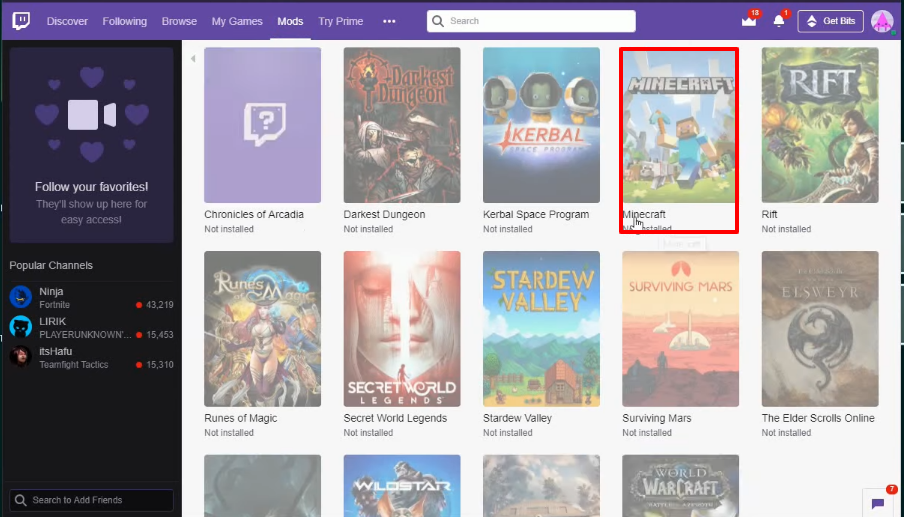Go to the Browse tab

click(x=179, y=21)
